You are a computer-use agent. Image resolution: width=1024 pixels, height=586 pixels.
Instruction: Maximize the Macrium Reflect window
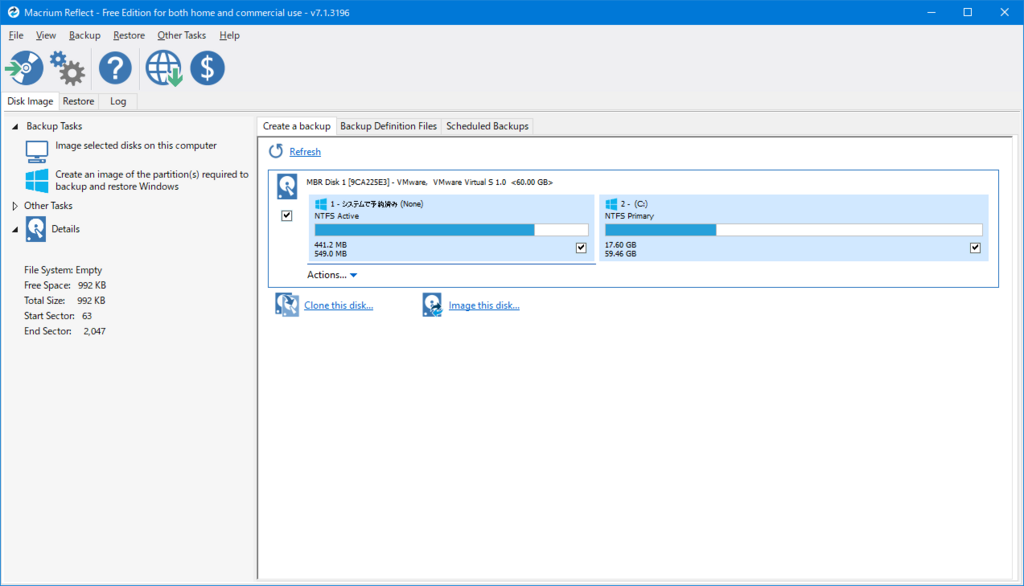968,12
